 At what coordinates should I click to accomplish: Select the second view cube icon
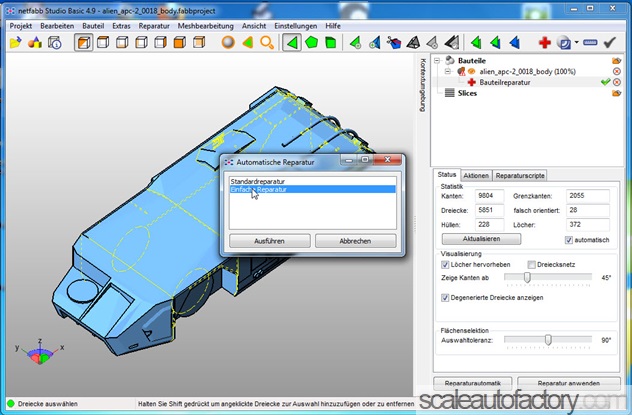click(x=103, y=42)
